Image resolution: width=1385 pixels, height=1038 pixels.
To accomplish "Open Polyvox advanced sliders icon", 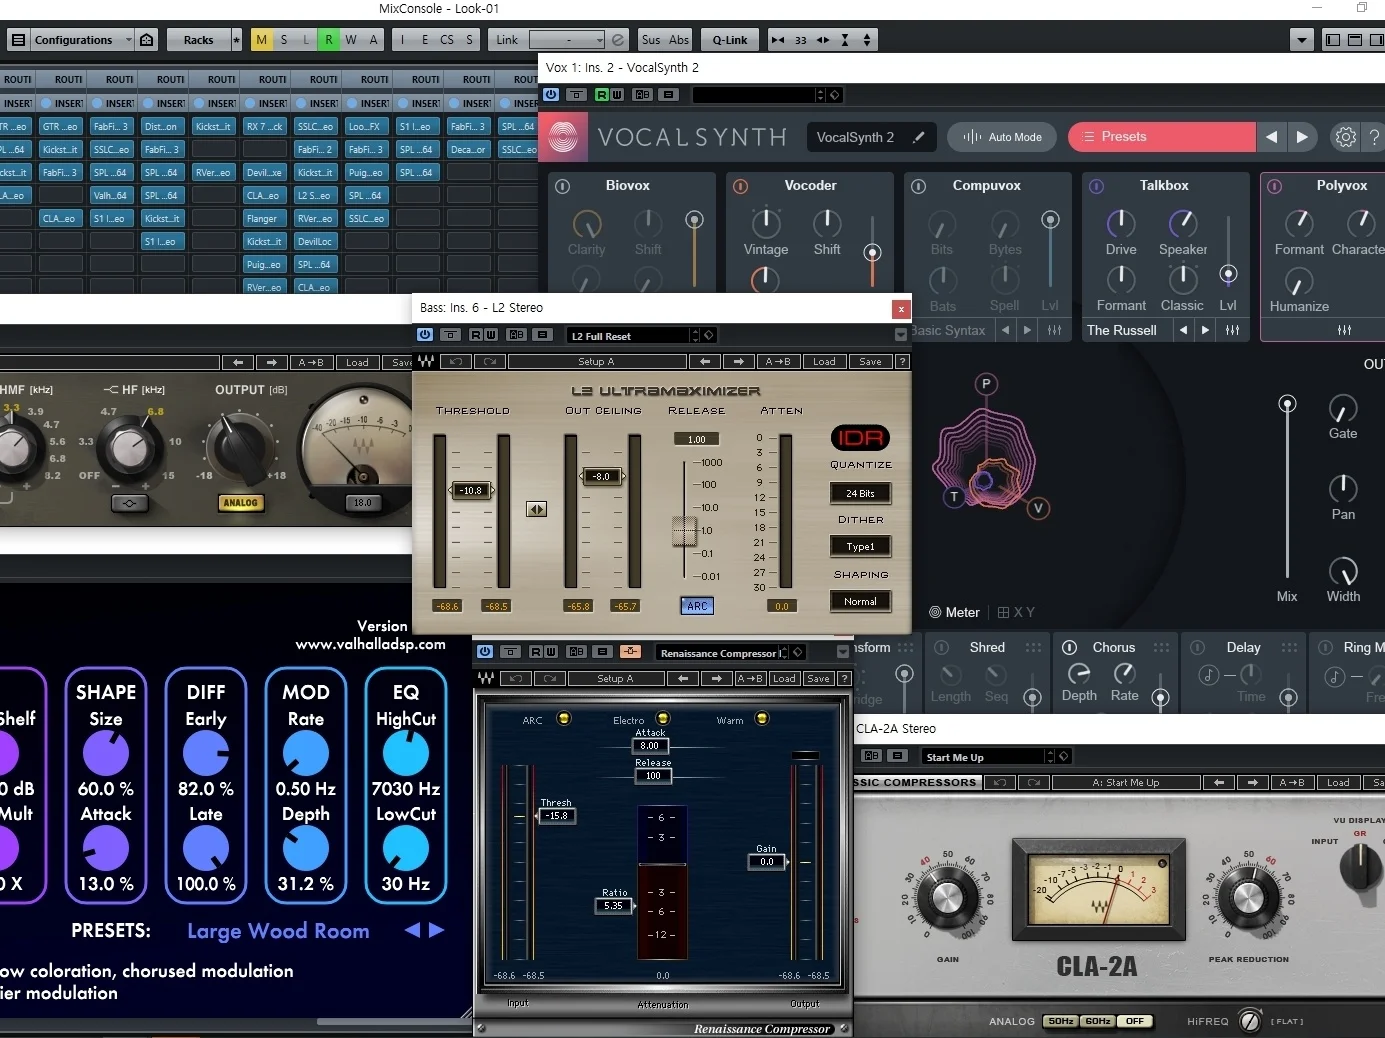I will point(1344,330).
